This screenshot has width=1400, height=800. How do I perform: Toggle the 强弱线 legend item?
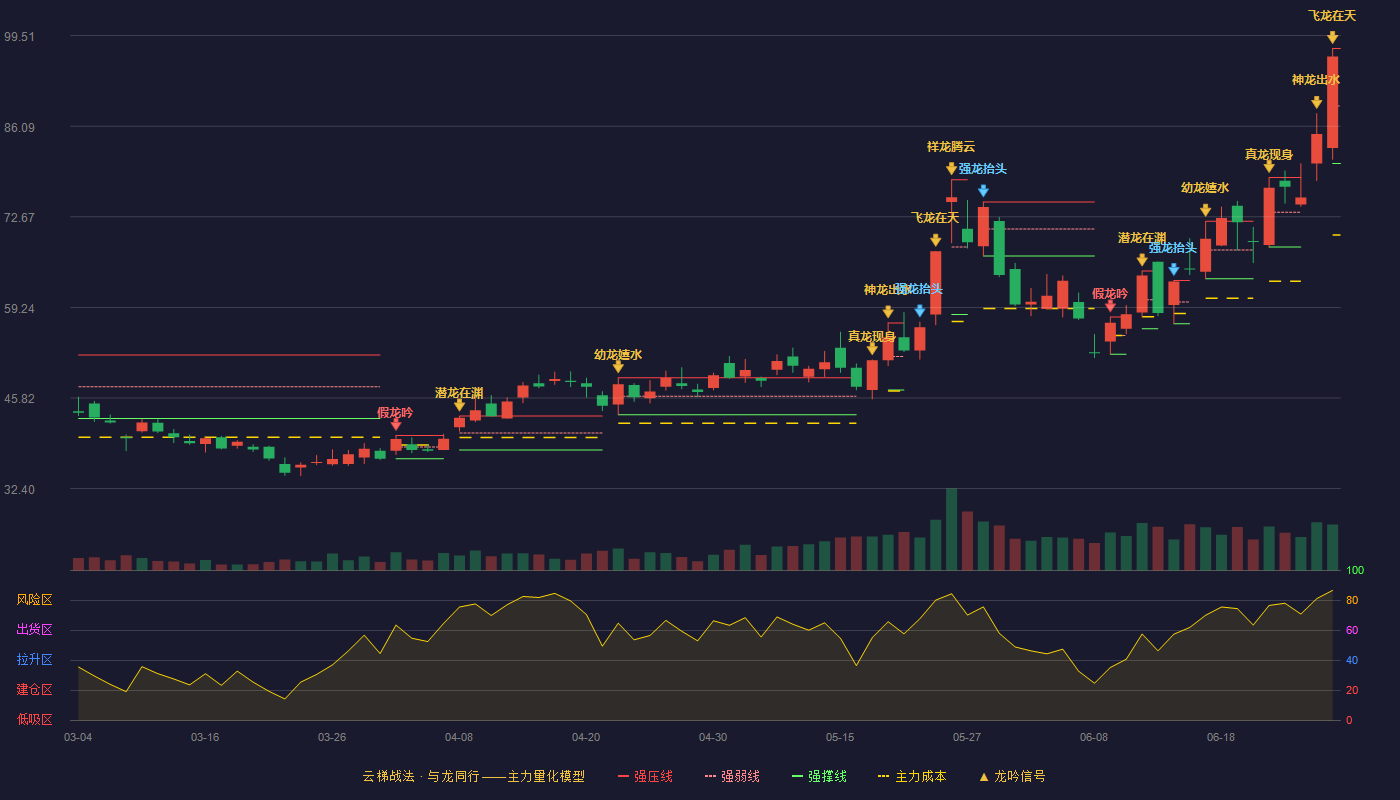[732, 776]
